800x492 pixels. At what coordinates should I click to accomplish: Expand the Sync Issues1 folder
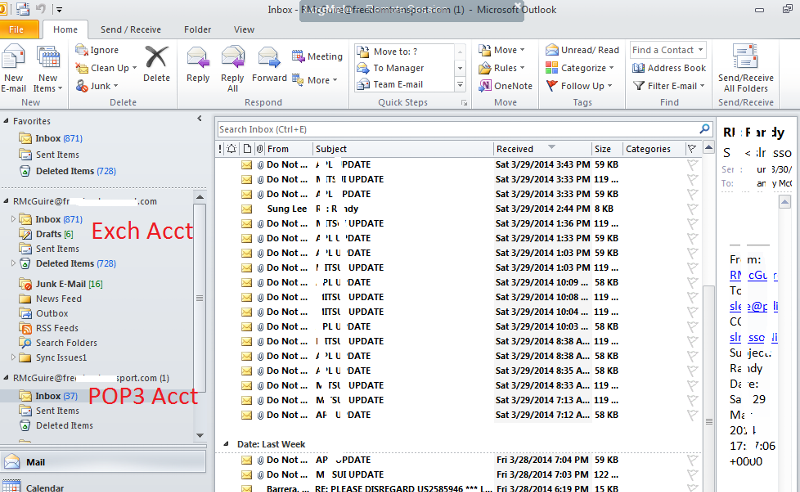13,357
